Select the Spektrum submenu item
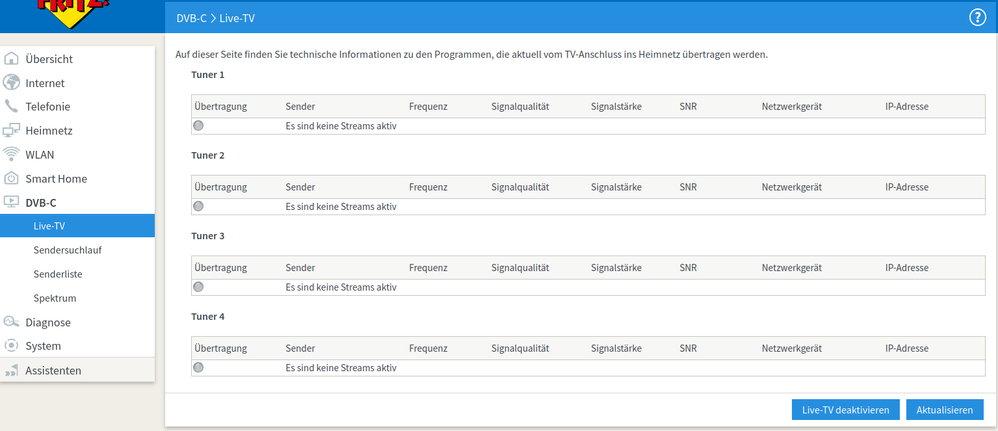998x431 pixels. [55, 298]
